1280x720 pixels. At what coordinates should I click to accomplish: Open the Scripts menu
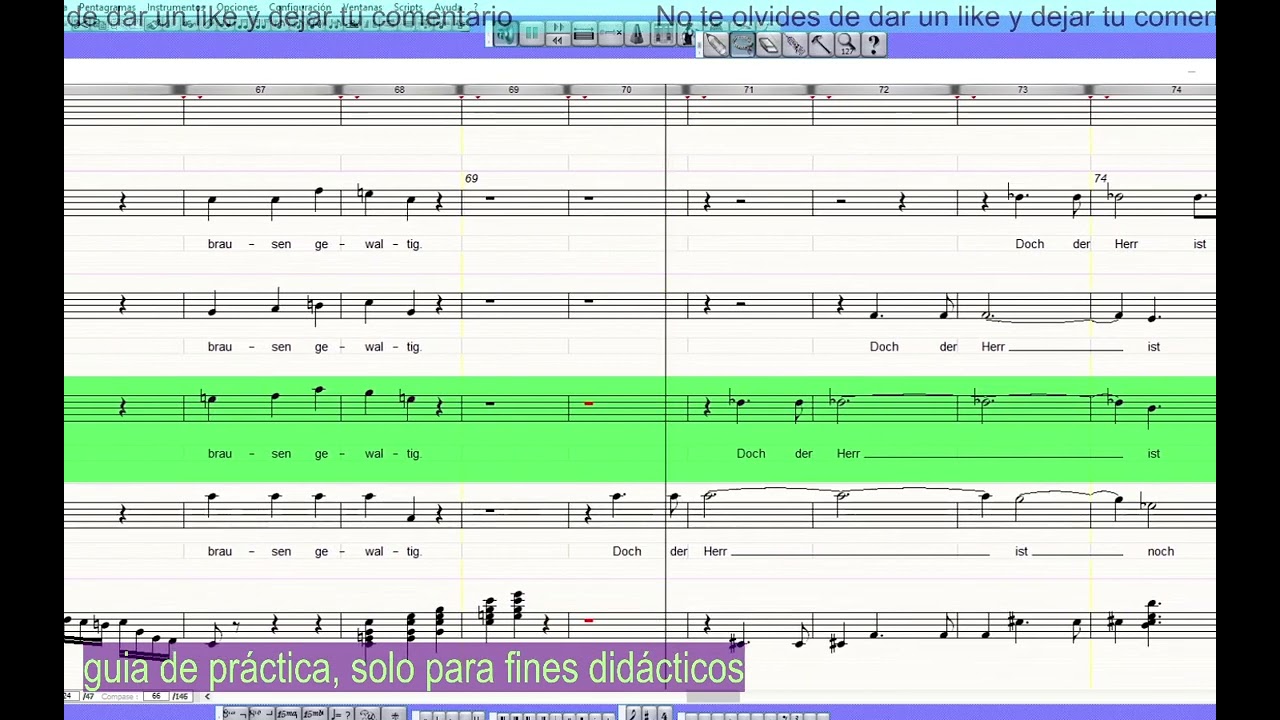click(408, 8)
